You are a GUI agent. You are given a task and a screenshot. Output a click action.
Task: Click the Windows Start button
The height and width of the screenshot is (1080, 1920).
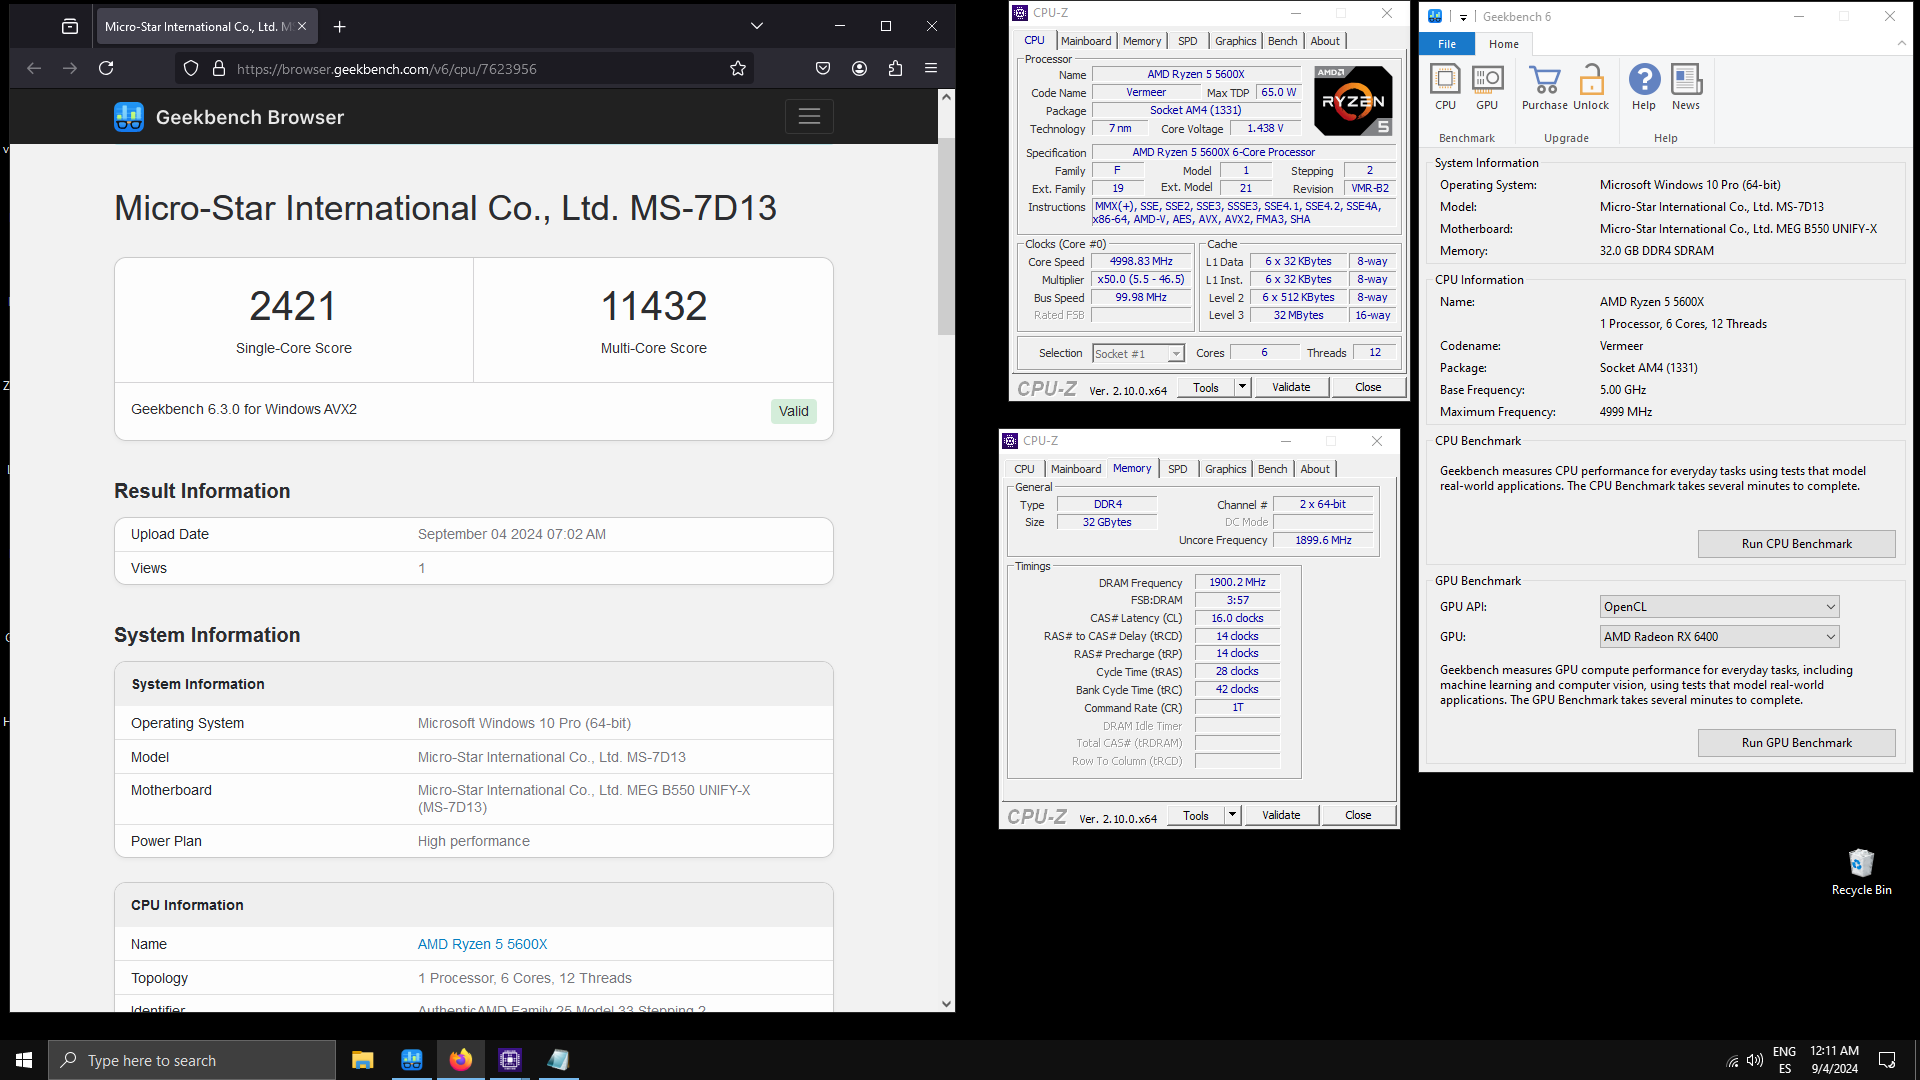pyautogui.click(x=24, y=1060)
